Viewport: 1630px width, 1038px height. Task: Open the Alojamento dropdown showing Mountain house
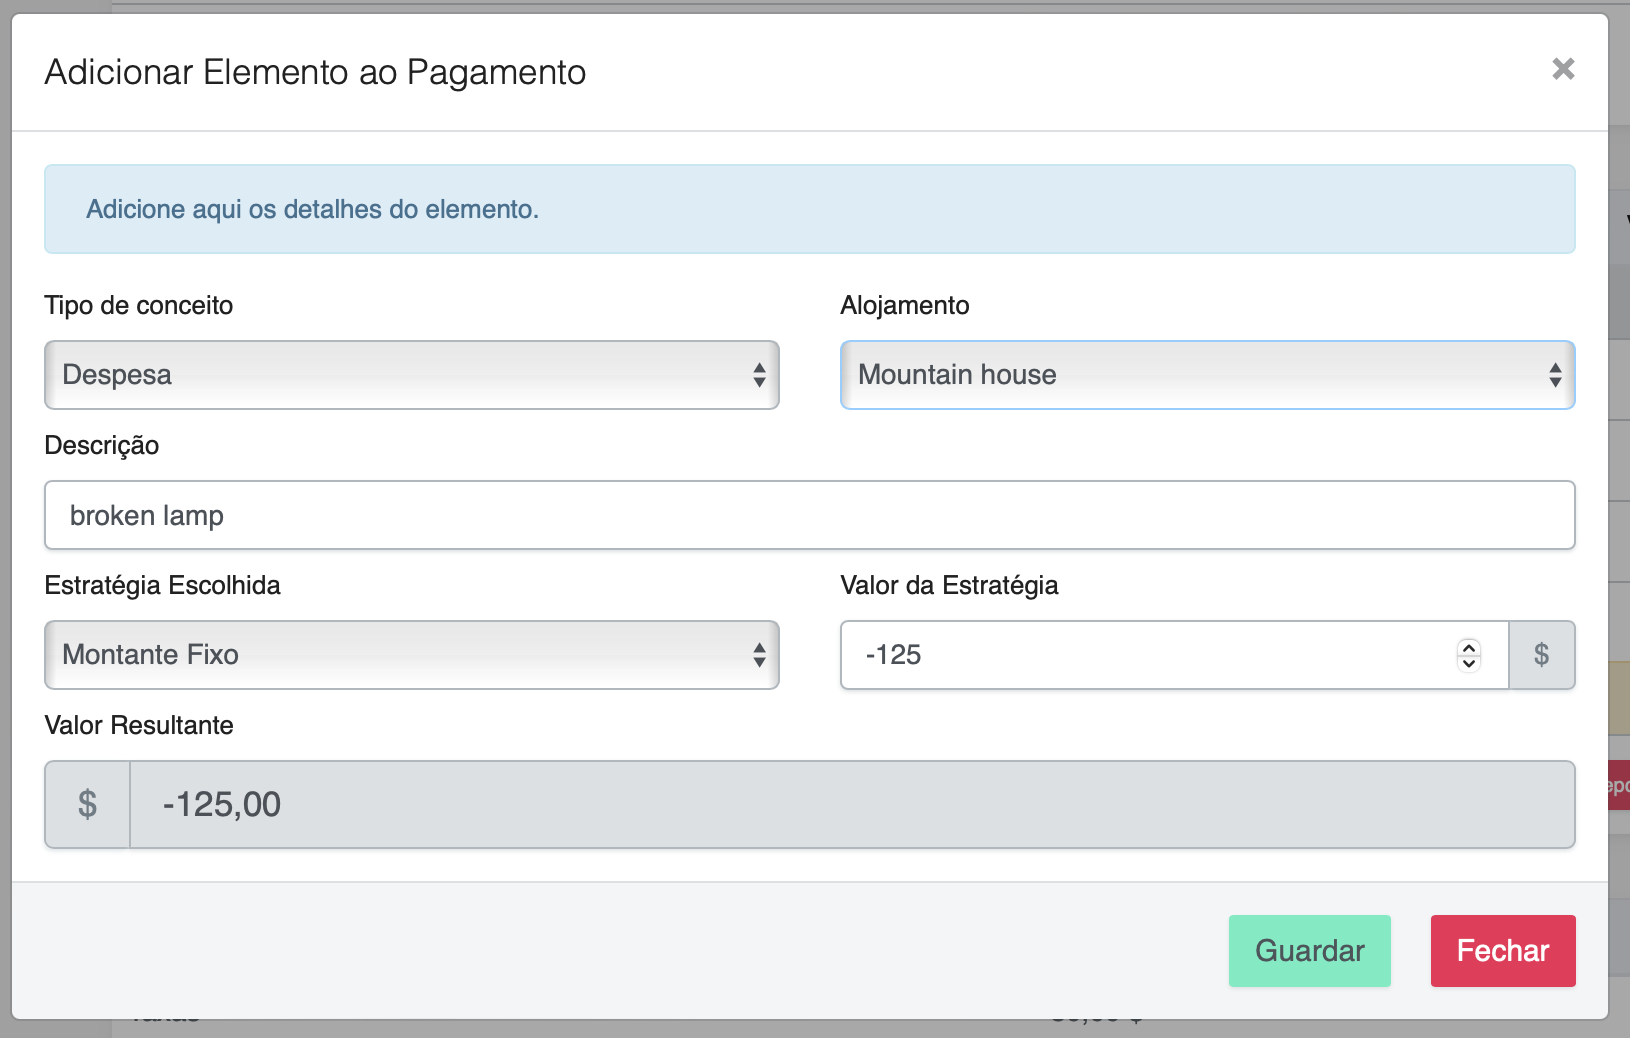(x=1207, y=375)
